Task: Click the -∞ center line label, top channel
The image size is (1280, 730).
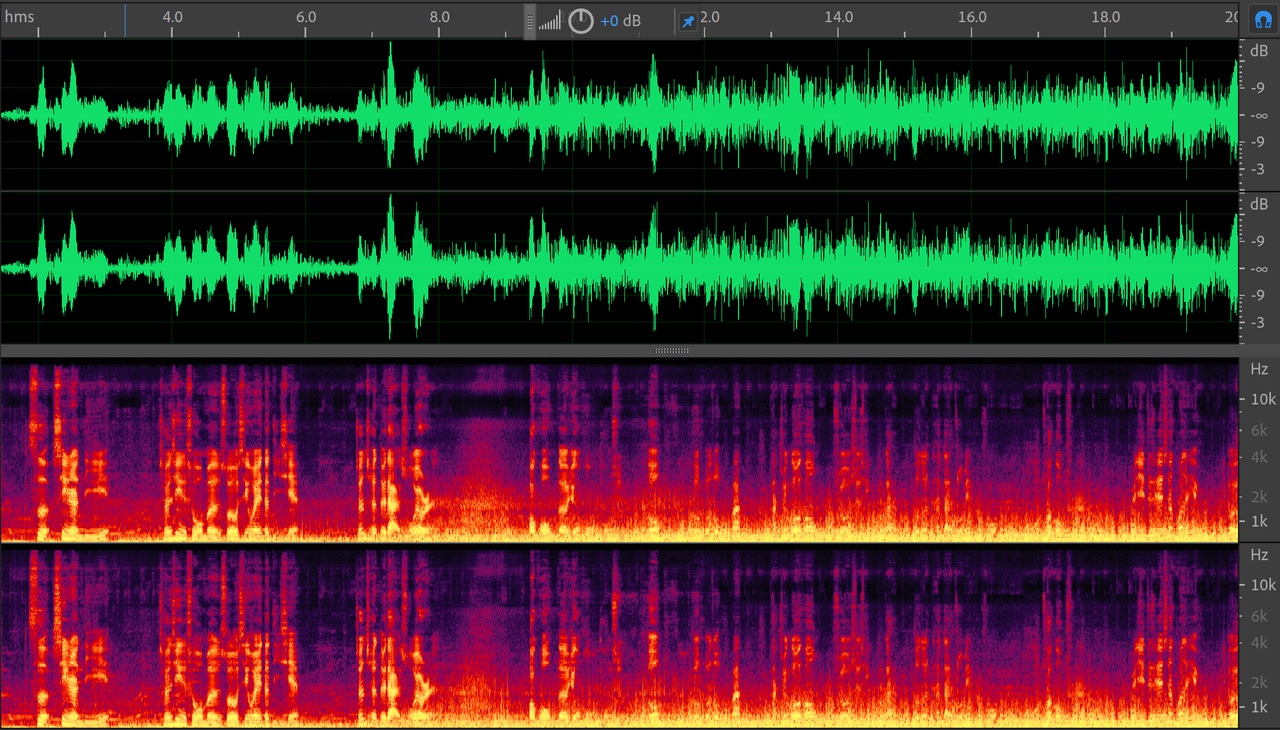Action: coord(1262,116)
